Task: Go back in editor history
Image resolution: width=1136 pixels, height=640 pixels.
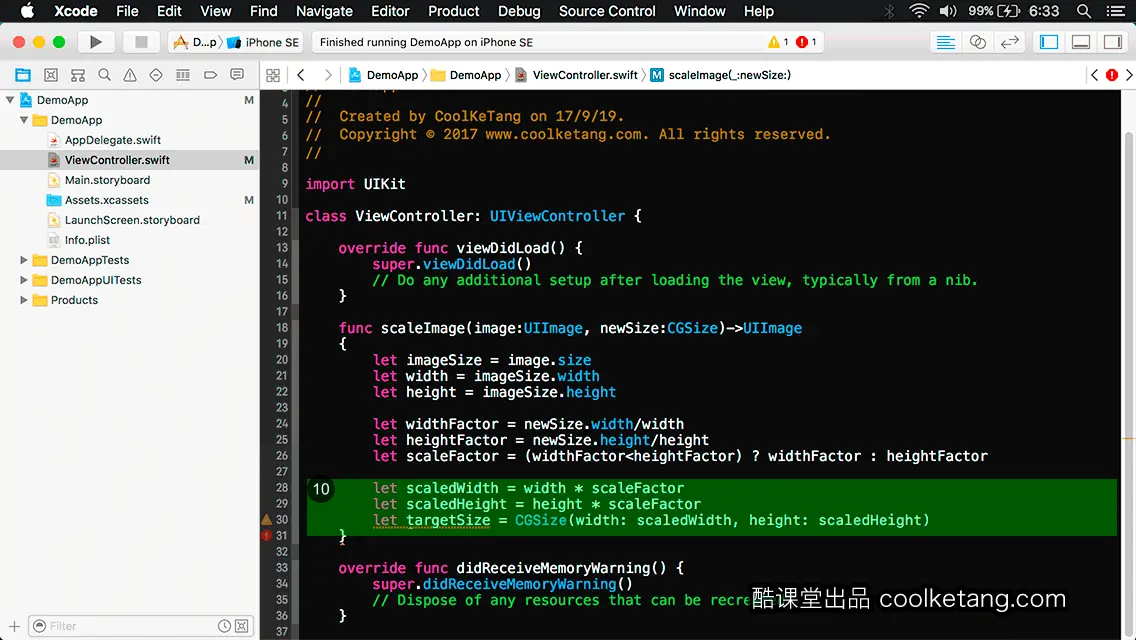Action: click(301, 75)
